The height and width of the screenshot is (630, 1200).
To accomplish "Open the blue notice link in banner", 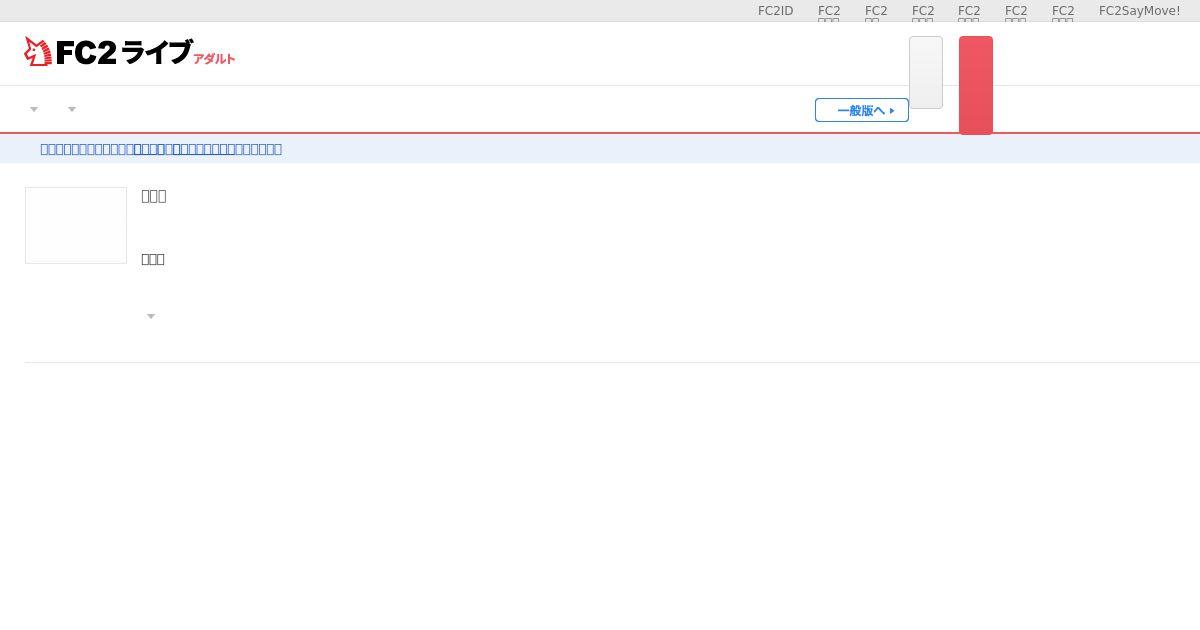I will [x=161, y=149].
